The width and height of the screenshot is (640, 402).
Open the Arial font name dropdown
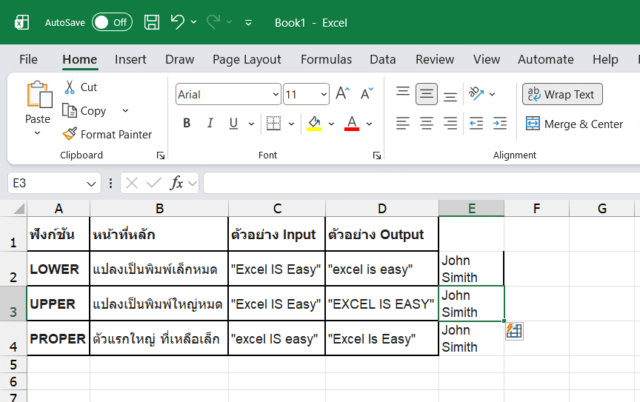coord(276,95)
